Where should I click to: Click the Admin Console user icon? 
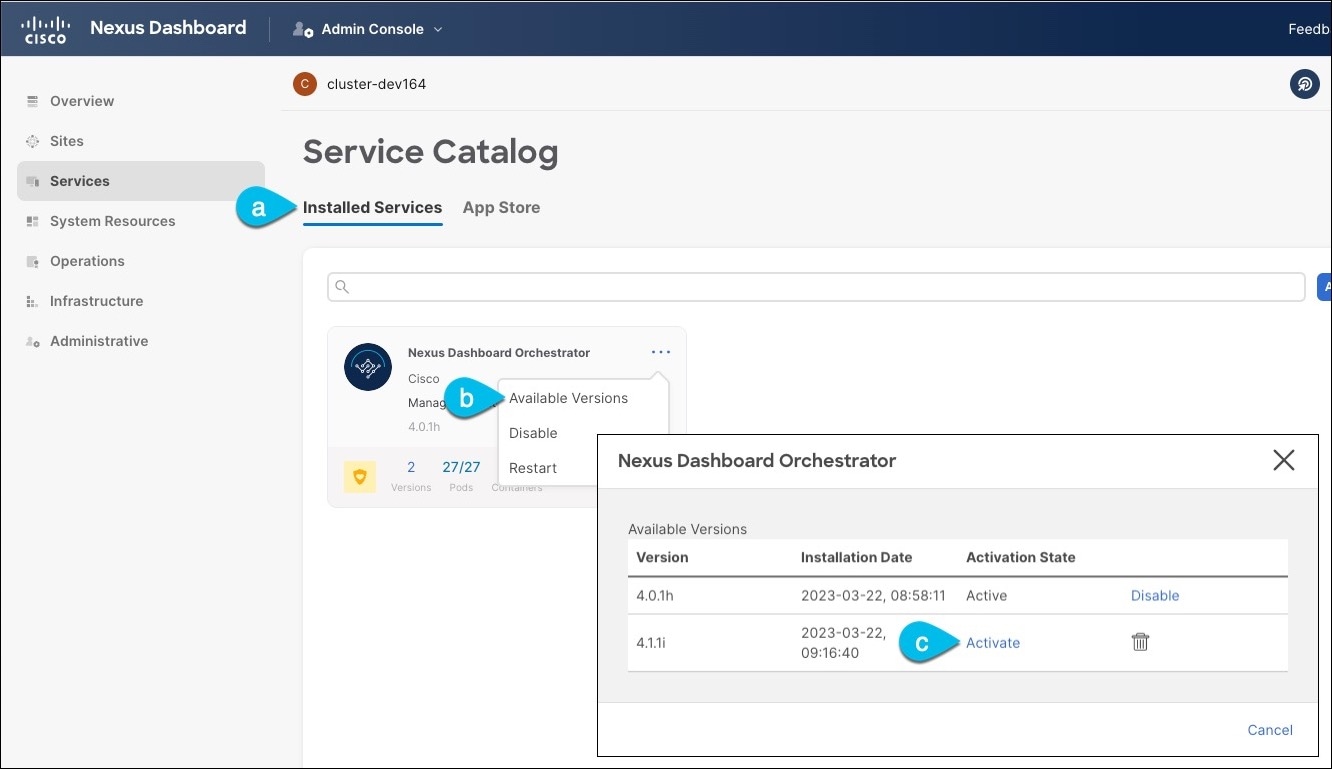[x=302, y=30]
